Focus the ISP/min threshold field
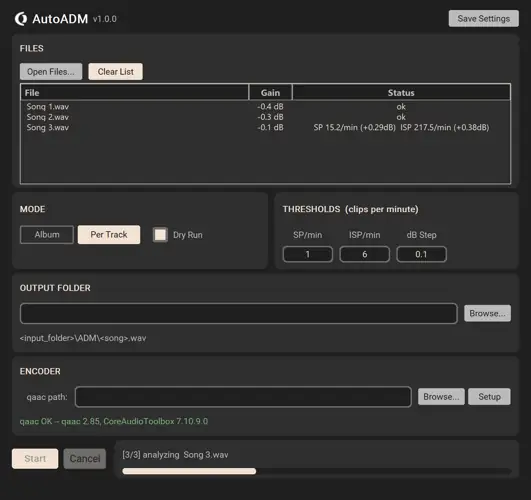Screen dimensions: 531x500 [x=364, y=254]
